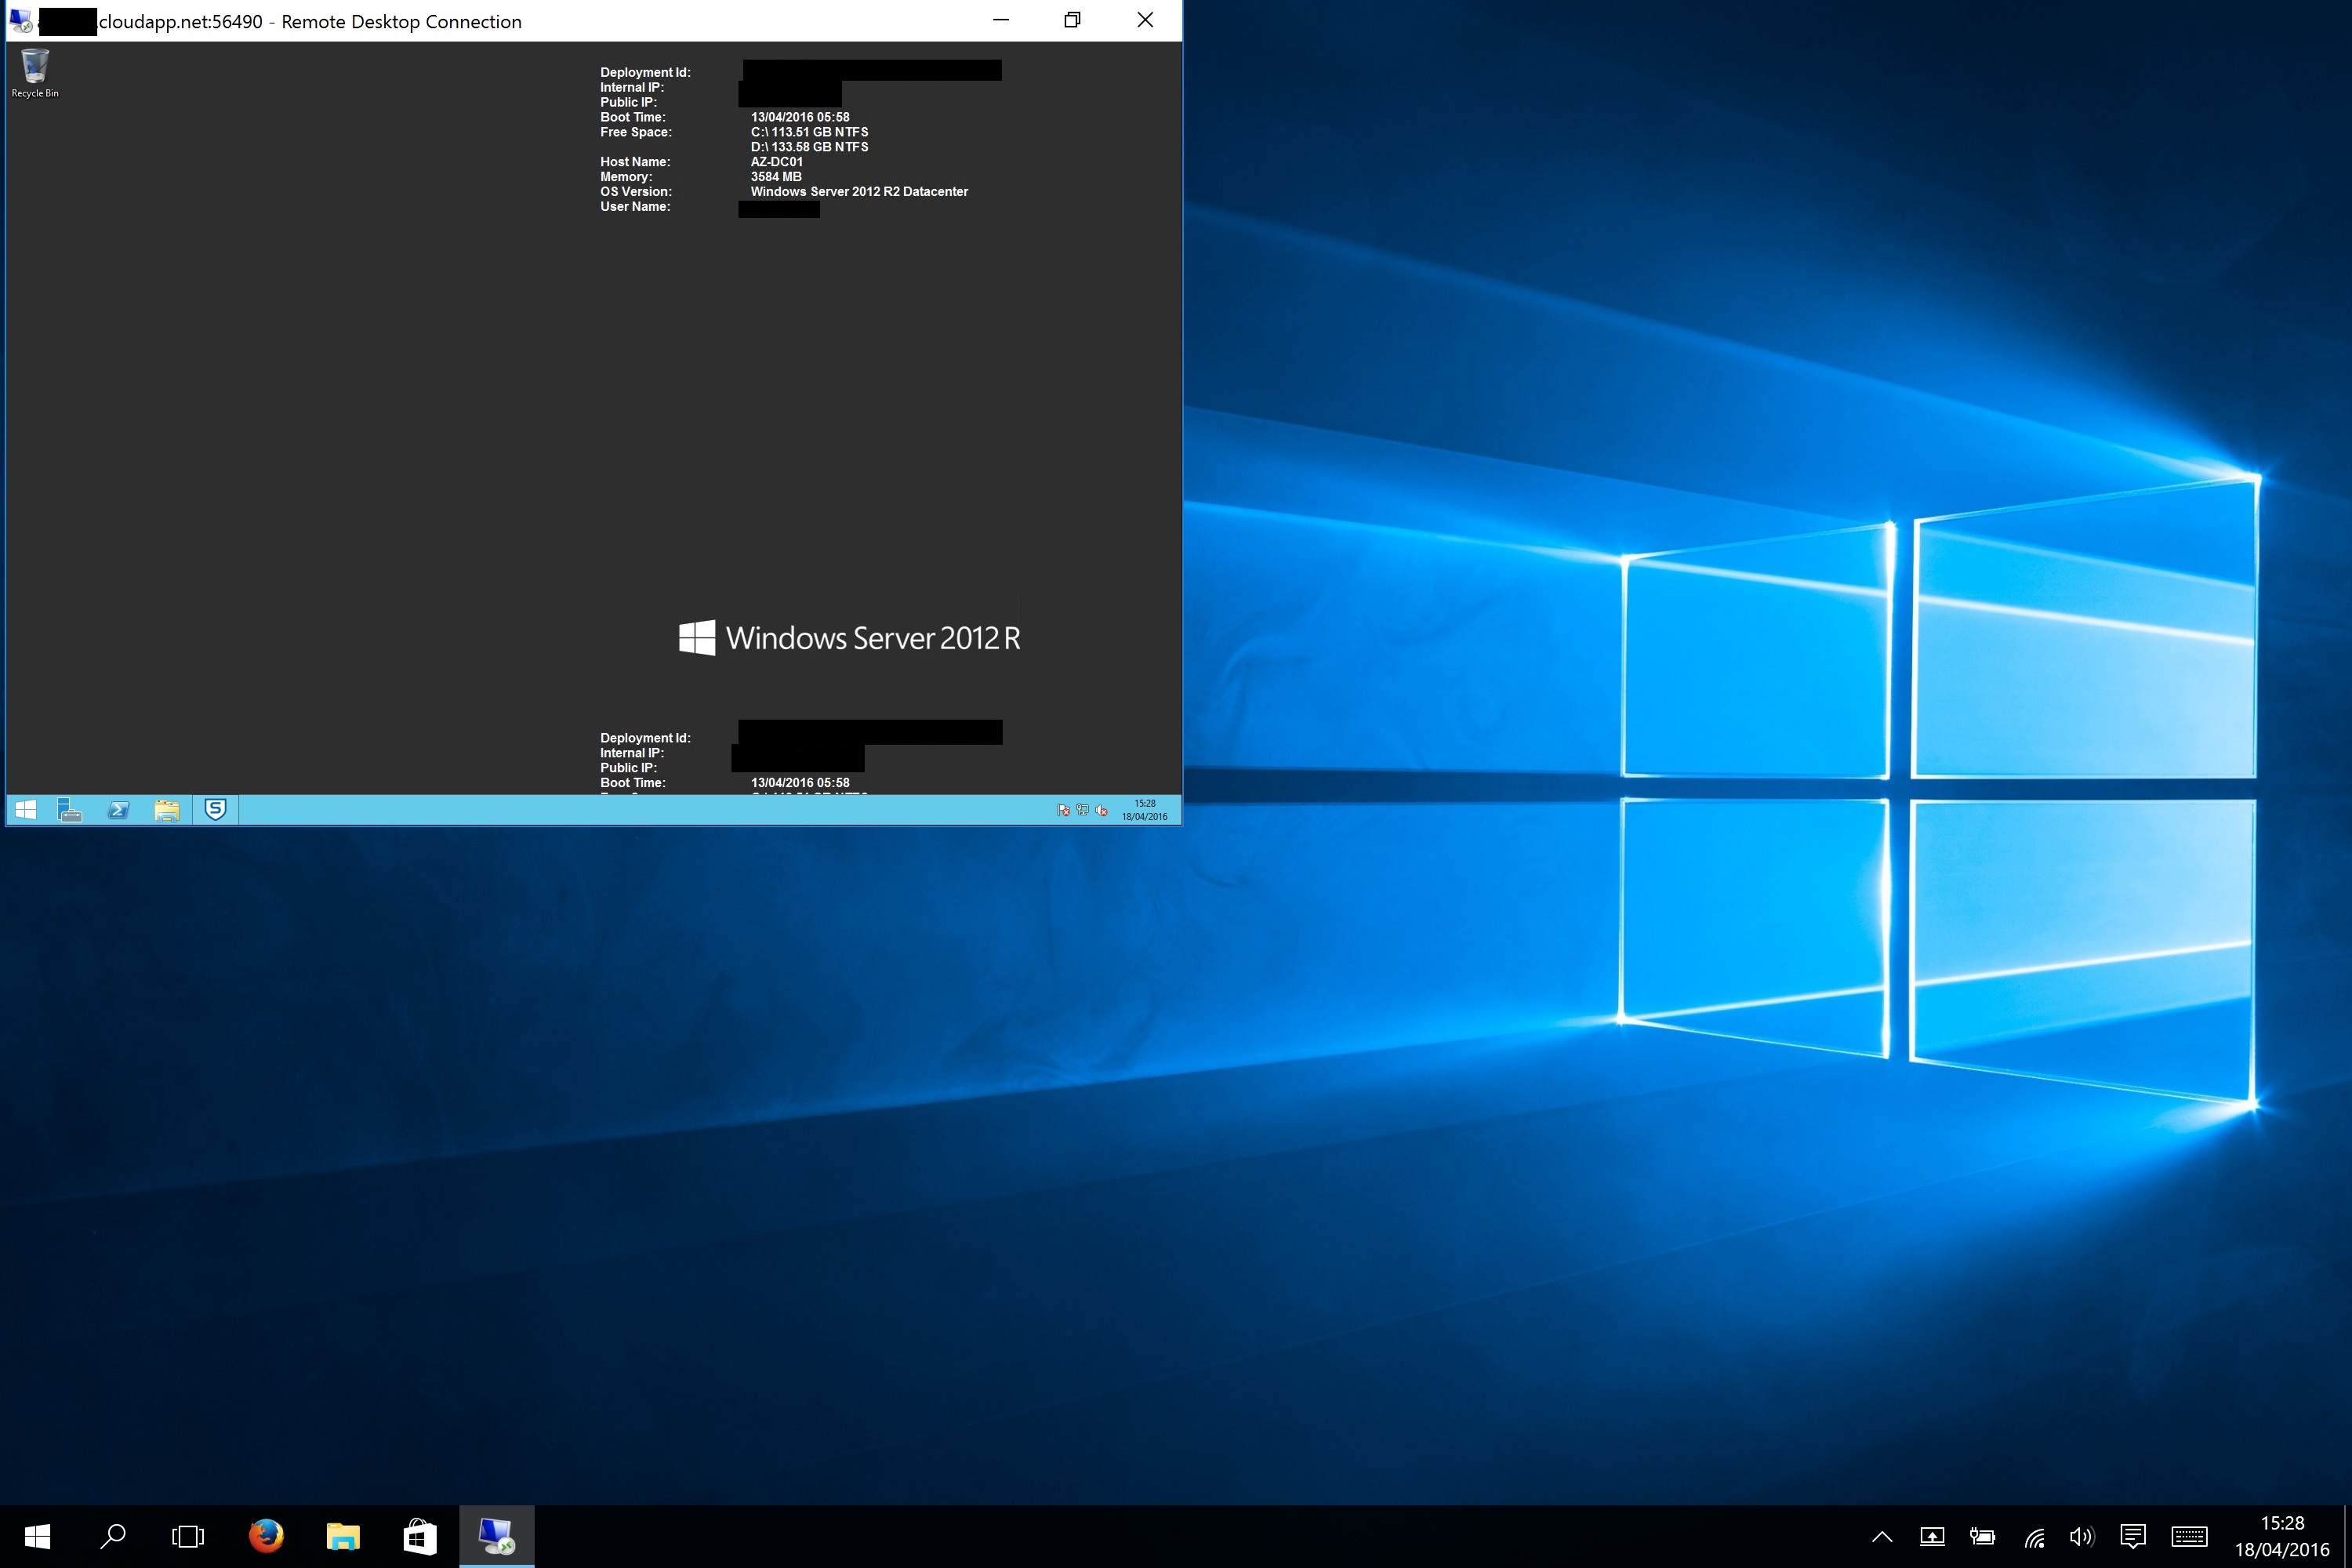Toggle Task View on the host taskbar
The width and height of the screenshot is (2352, 1568).
[188, 1537]
